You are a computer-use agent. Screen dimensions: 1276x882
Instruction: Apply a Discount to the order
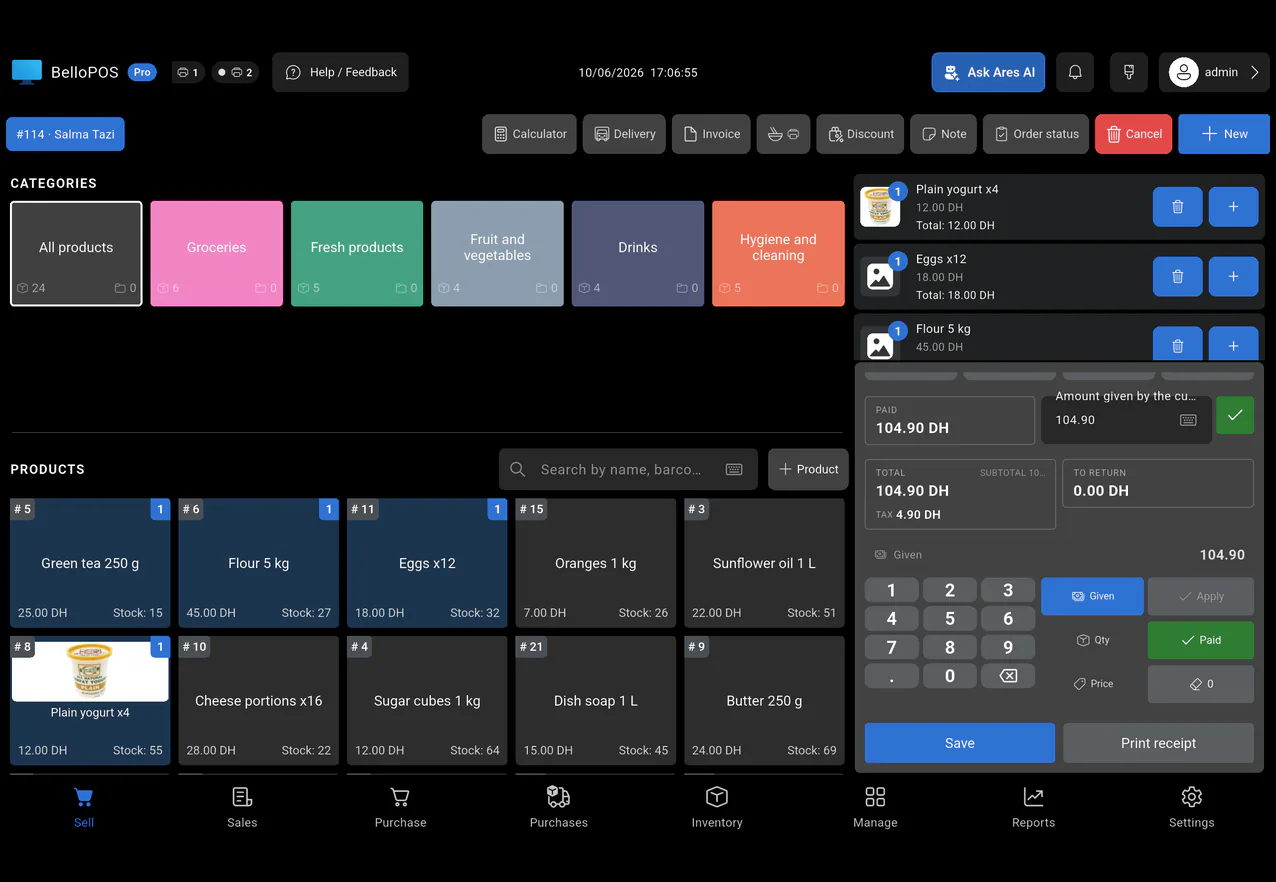[861, 134]
